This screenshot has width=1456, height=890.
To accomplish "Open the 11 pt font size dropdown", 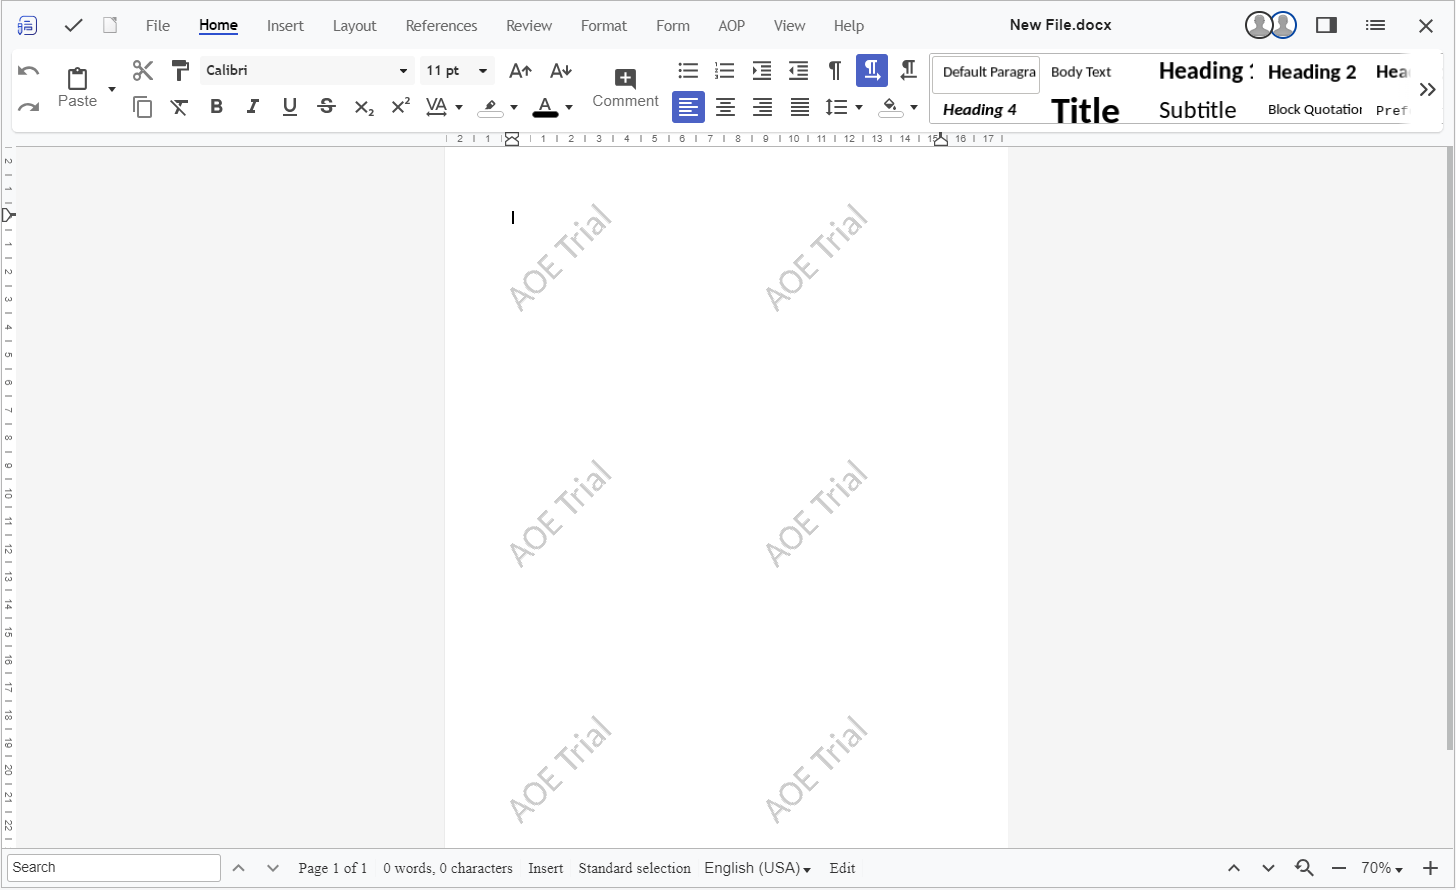I will point(483,71).
